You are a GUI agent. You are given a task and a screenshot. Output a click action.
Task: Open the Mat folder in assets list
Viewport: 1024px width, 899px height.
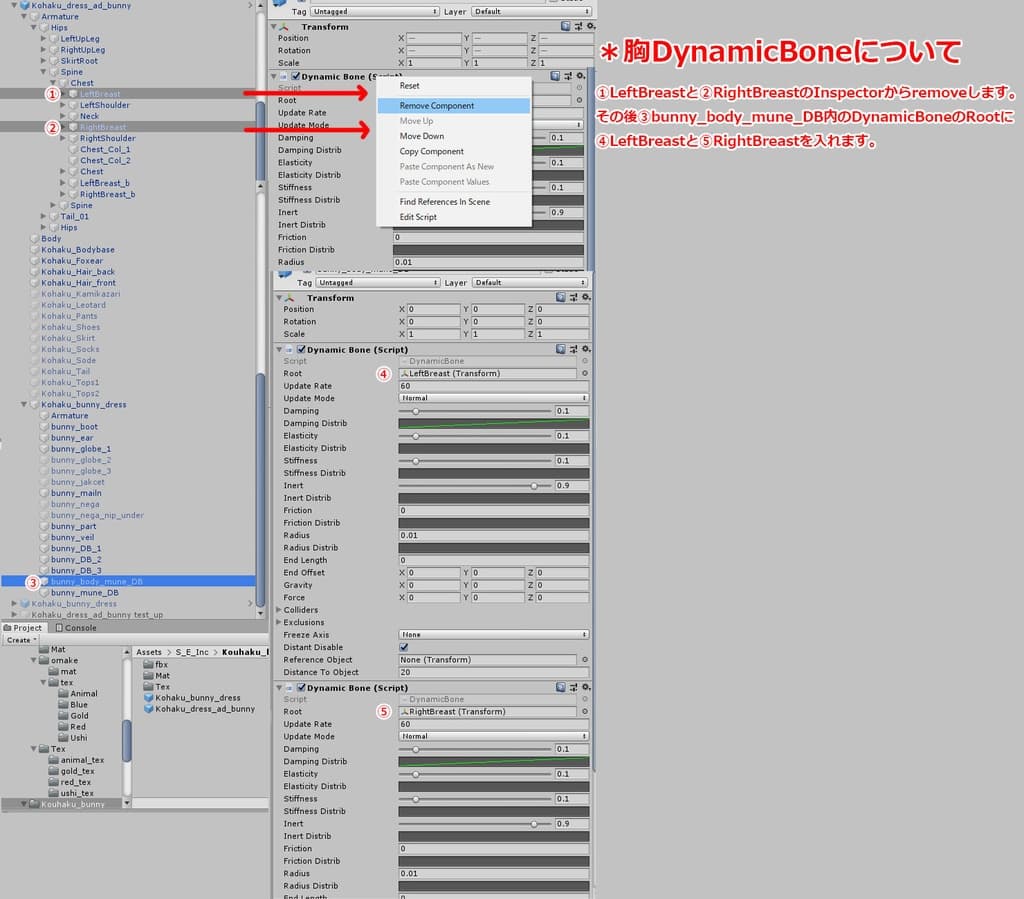pyautogui.click(x=157, y=675)
